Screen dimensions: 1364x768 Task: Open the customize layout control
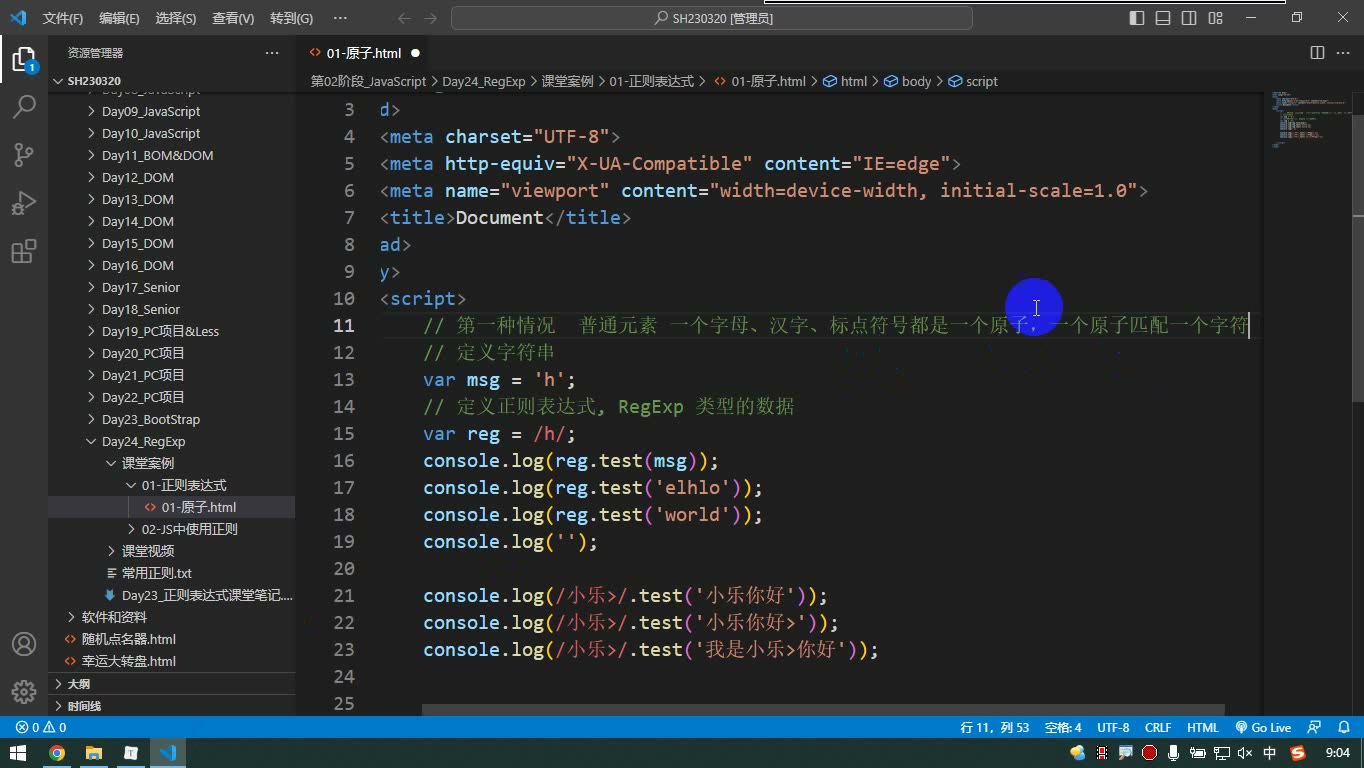click(1215, 18)
